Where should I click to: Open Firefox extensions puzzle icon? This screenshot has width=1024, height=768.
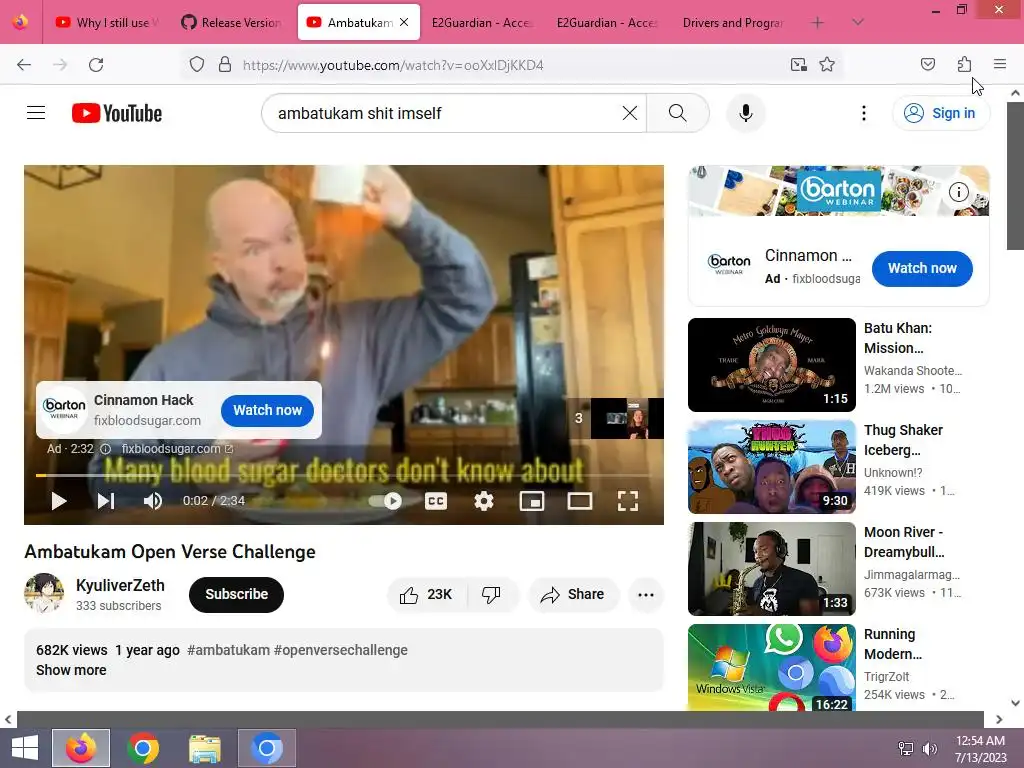coord(964,64)
